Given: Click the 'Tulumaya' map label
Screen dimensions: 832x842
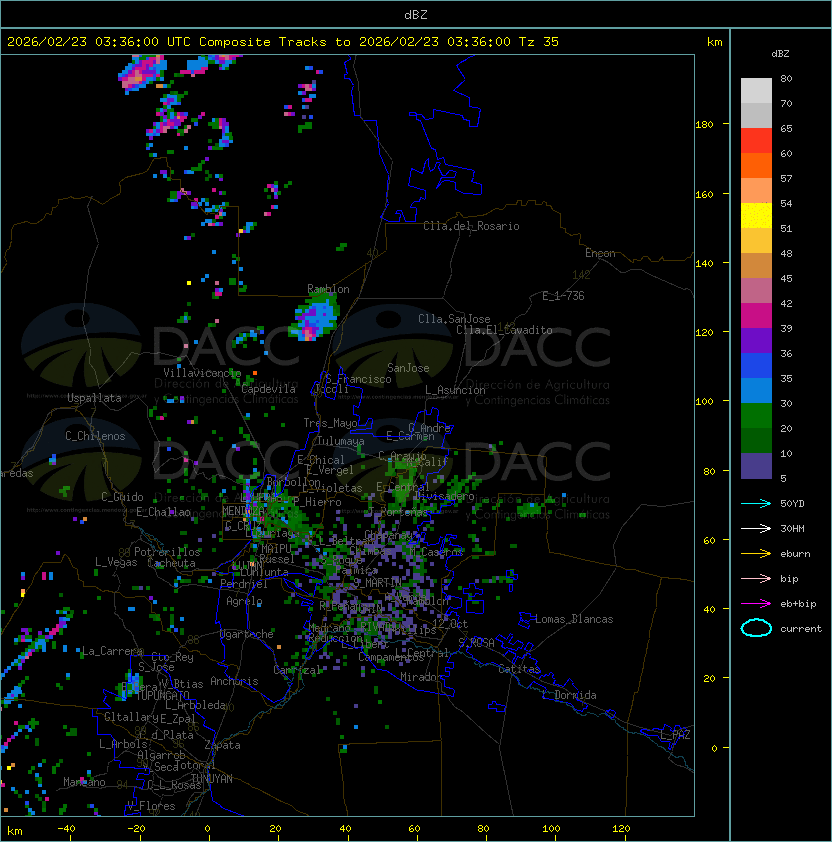Looking at the screenshot, I should click(x=341, y=441).
